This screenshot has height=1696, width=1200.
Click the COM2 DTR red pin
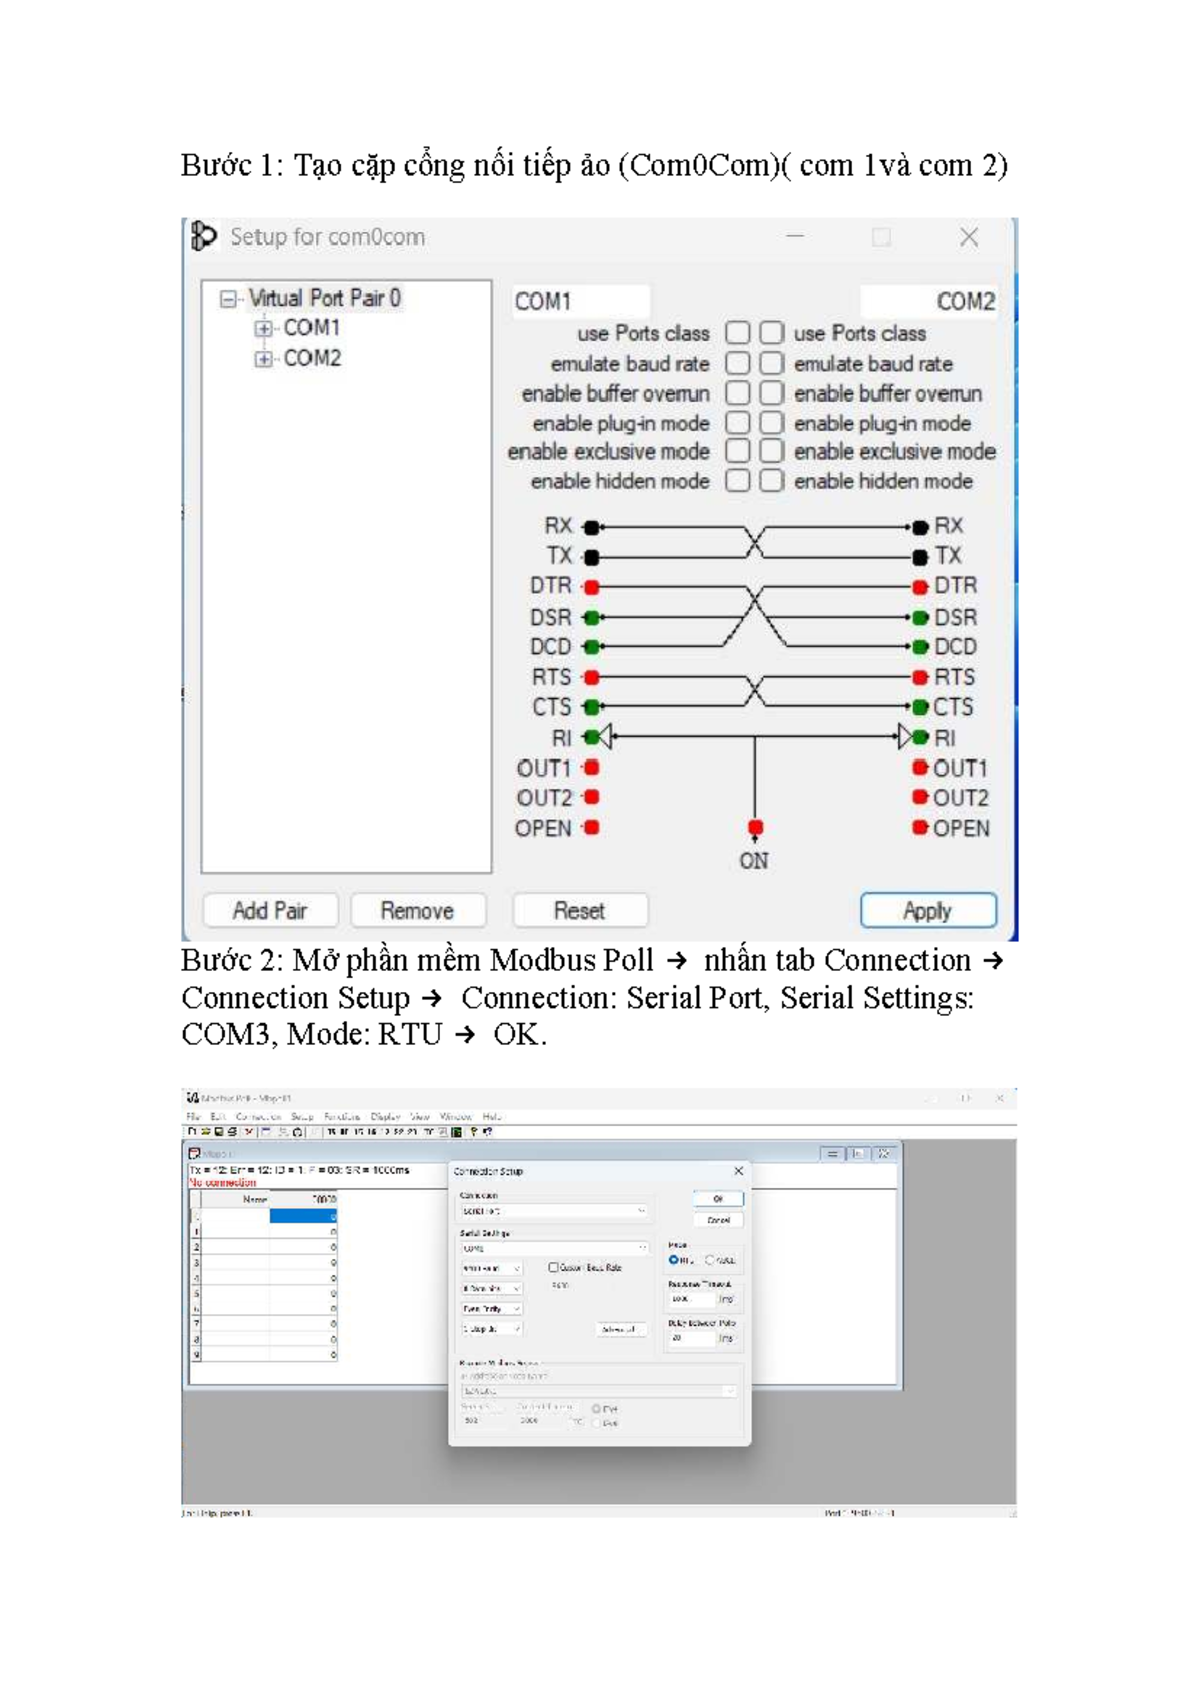pyautogui.click(x=920, y=587)
